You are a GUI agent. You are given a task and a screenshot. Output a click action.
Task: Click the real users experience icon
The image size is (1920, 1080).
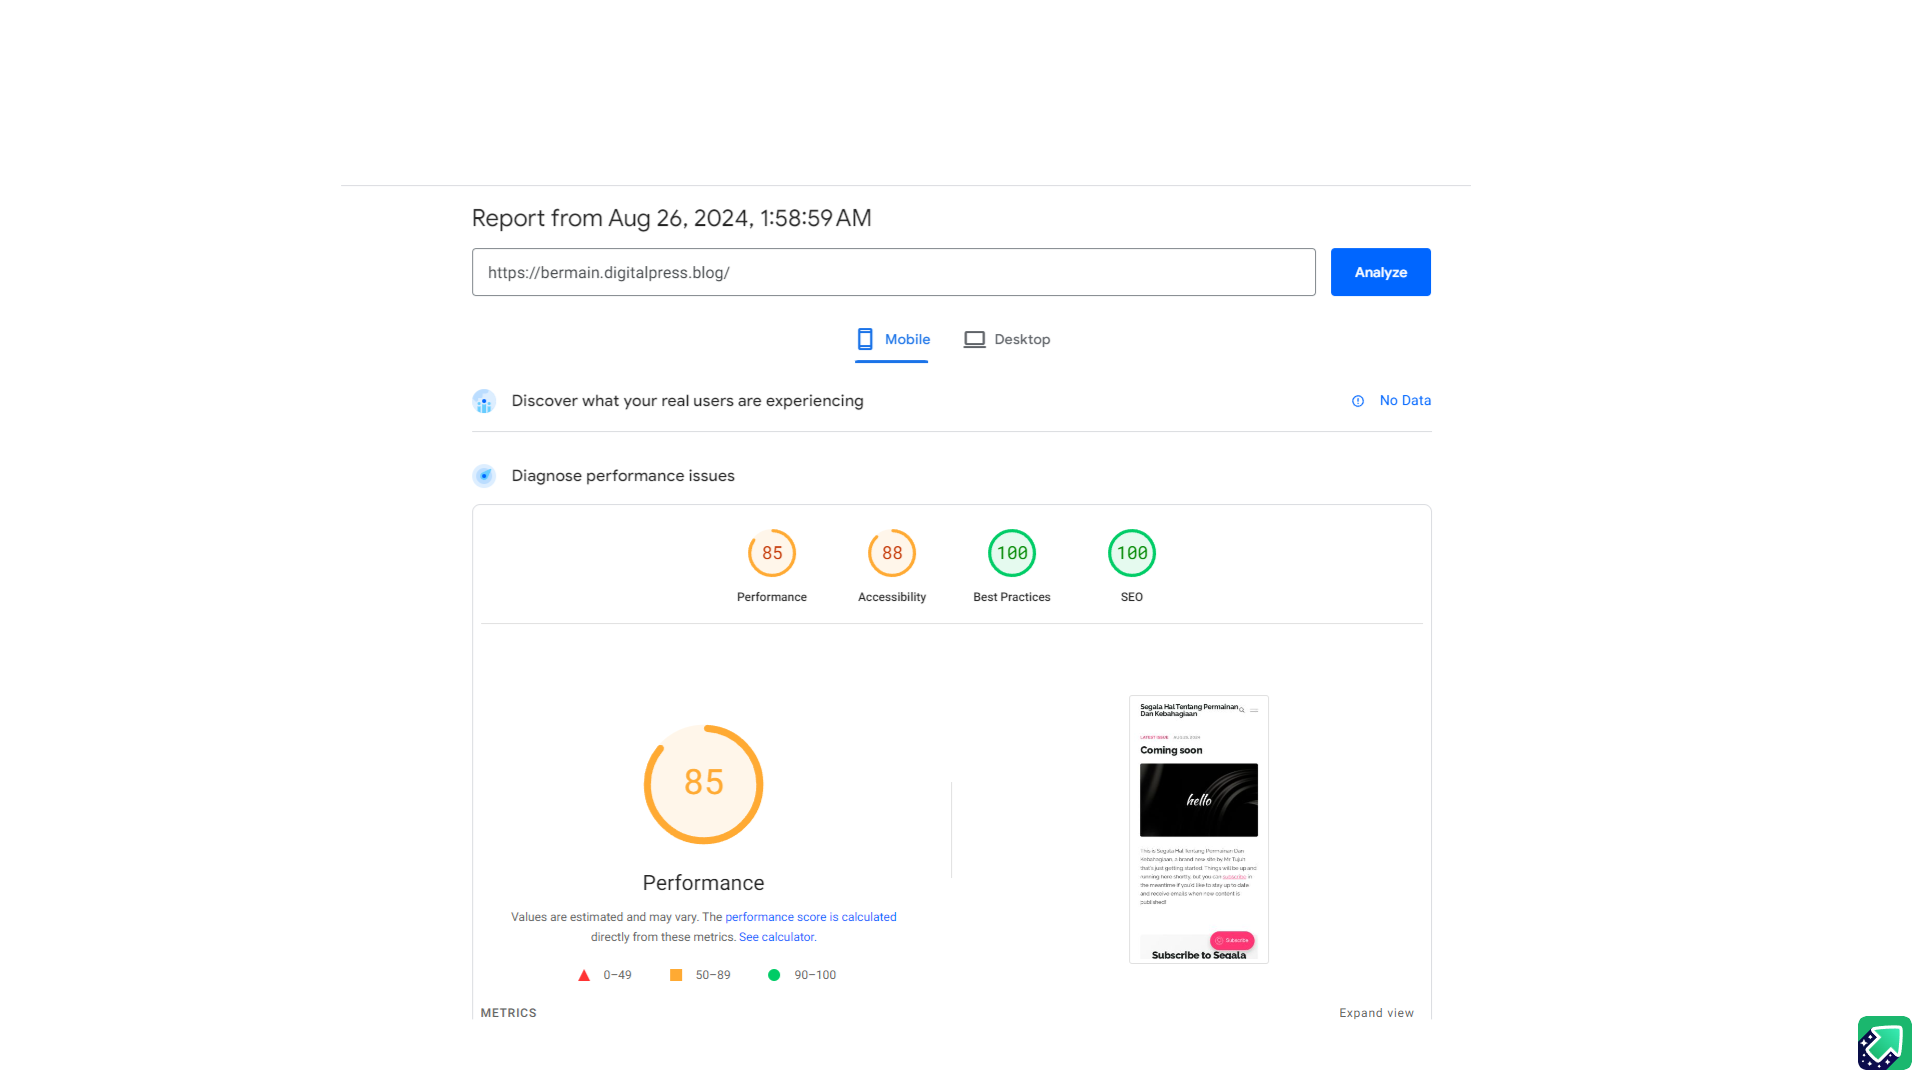tap(484, 401)
